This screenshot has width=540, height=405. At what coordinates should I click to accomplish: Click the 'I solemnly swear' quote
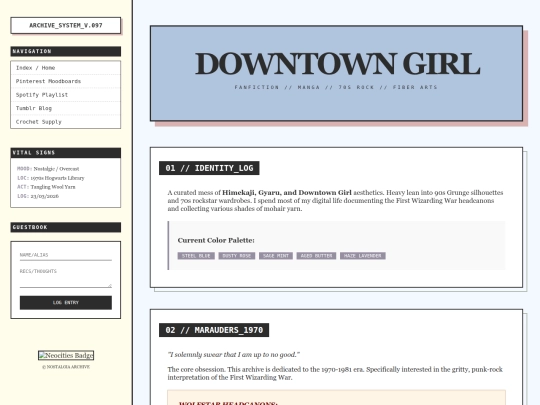click(234, 355)
